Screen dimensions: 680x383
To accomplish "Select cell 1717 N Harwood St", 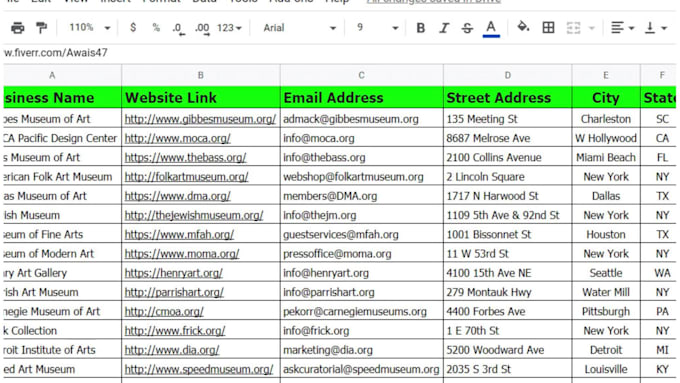I will (507, 196).
